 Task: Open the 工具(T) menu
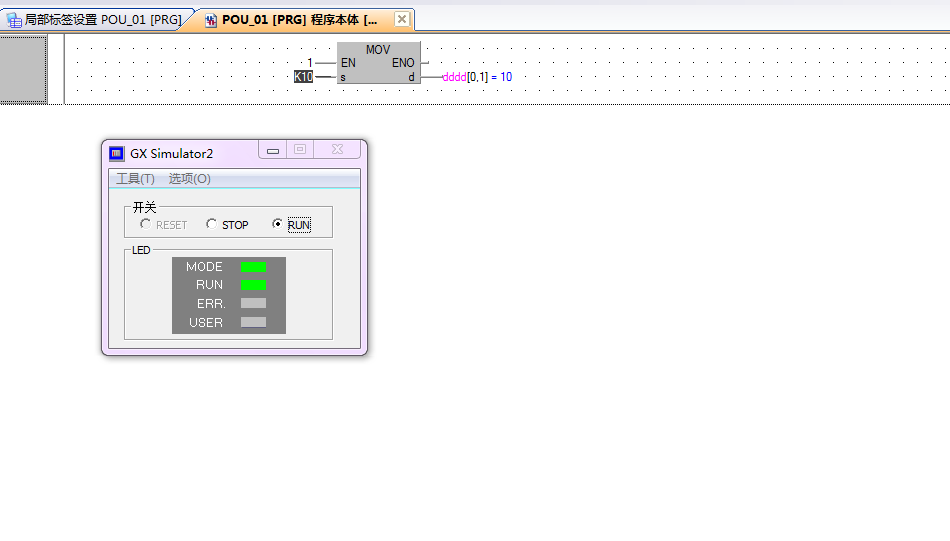[135, 179]
